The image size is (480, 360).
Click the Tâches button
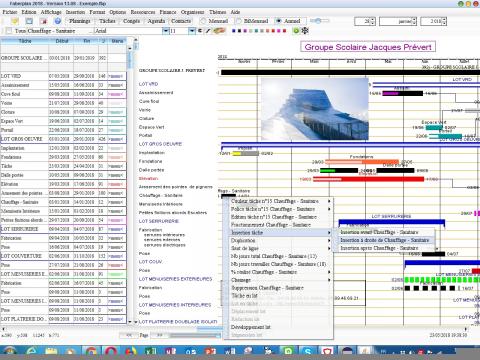pos(107,21)
